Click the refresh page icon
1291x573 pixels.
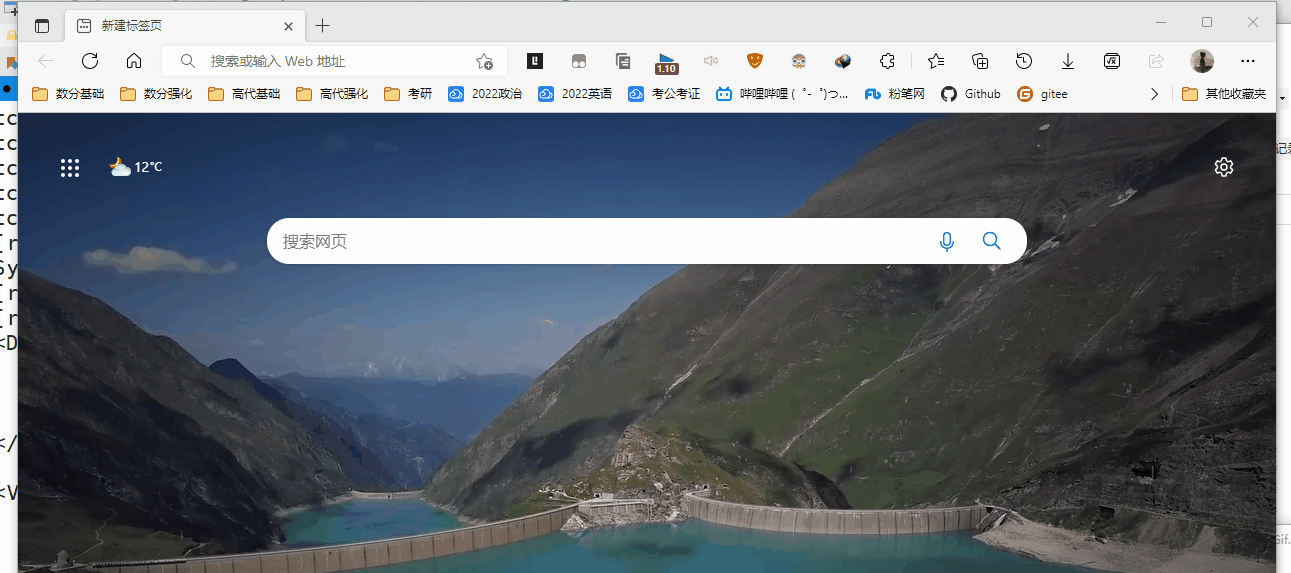click(x=90, y=61)
